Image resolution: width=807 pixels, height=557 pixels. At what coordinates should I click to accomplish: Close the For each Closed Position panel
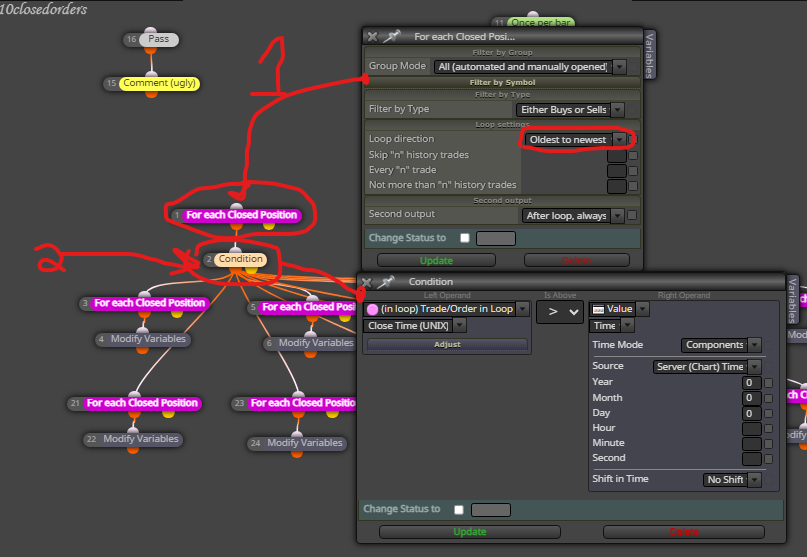click(373, 37)
